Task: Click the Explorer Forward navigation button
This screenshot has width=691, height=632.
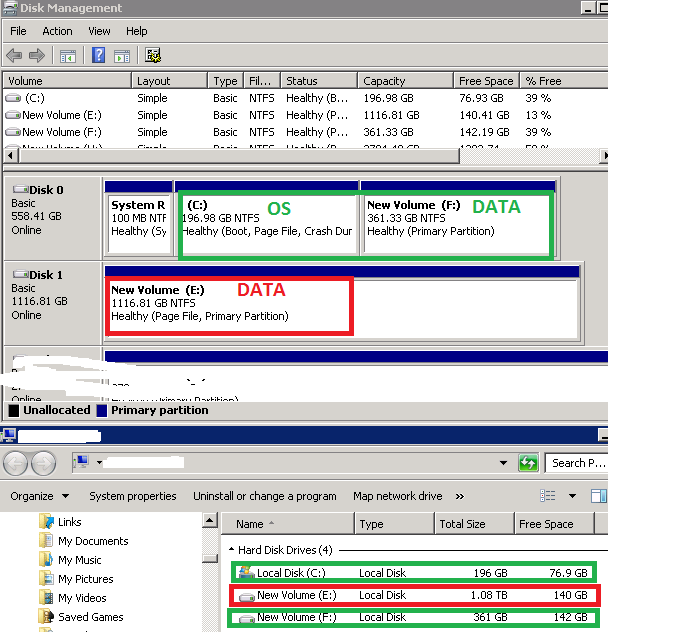Action: [x=43, y=463]
